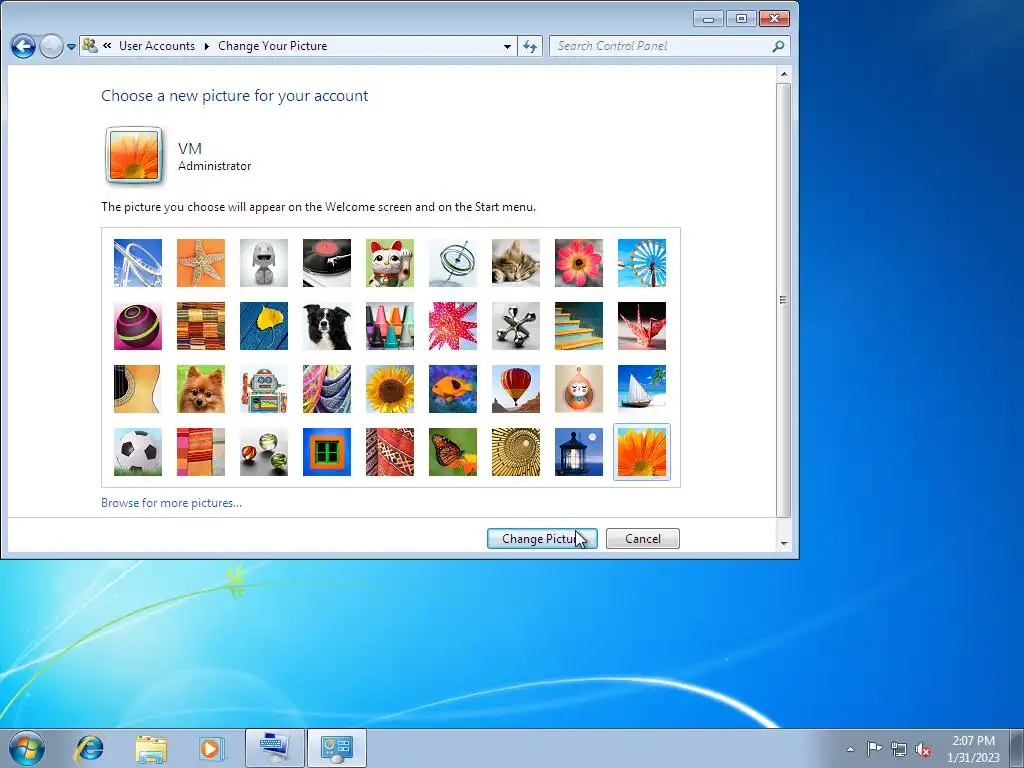Select the monarch butterfly picture

click(x=453, y=452)
